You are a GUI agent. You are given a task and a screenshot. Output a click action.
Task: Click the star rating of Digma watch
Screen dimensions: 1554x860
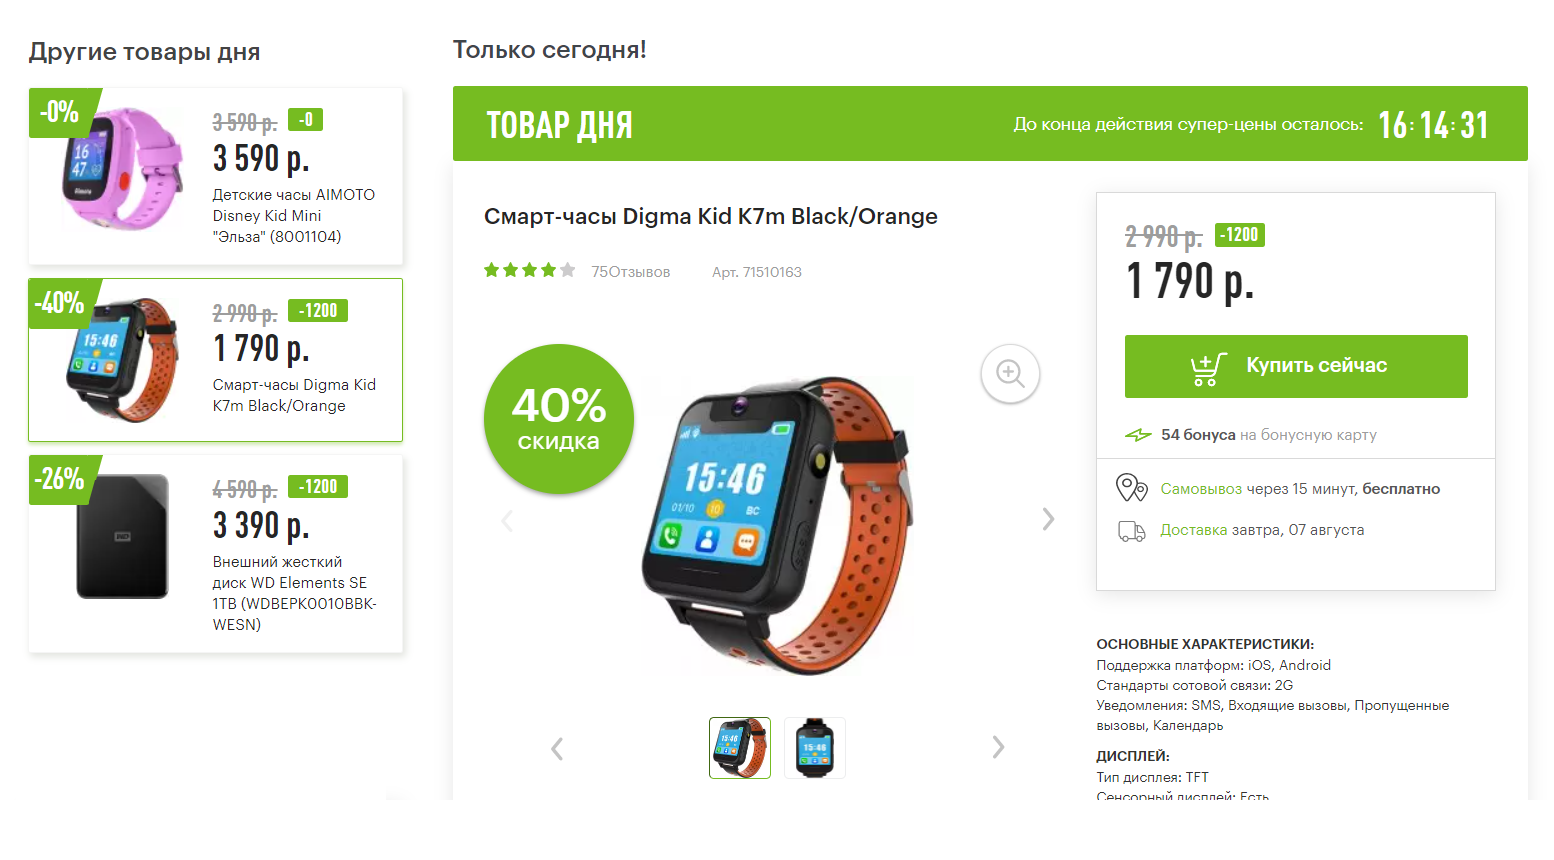pos(529,270)
